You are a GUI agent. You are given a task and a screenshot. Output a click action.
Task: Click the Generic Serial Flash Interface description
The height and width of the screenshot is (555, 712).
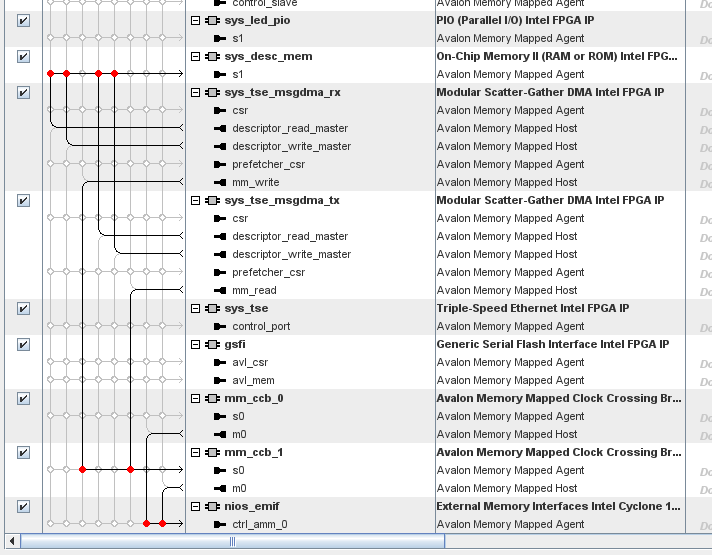click(553, 344)
